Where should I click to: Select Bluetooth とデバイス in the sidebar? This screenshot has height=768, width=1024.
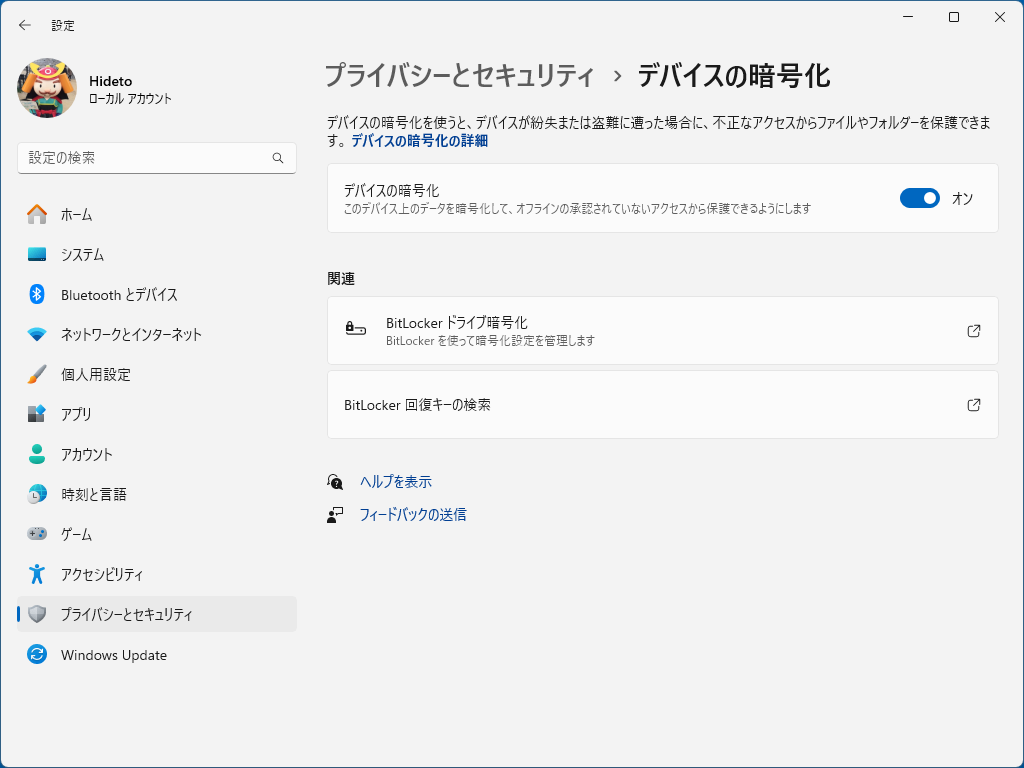(119, 294)
